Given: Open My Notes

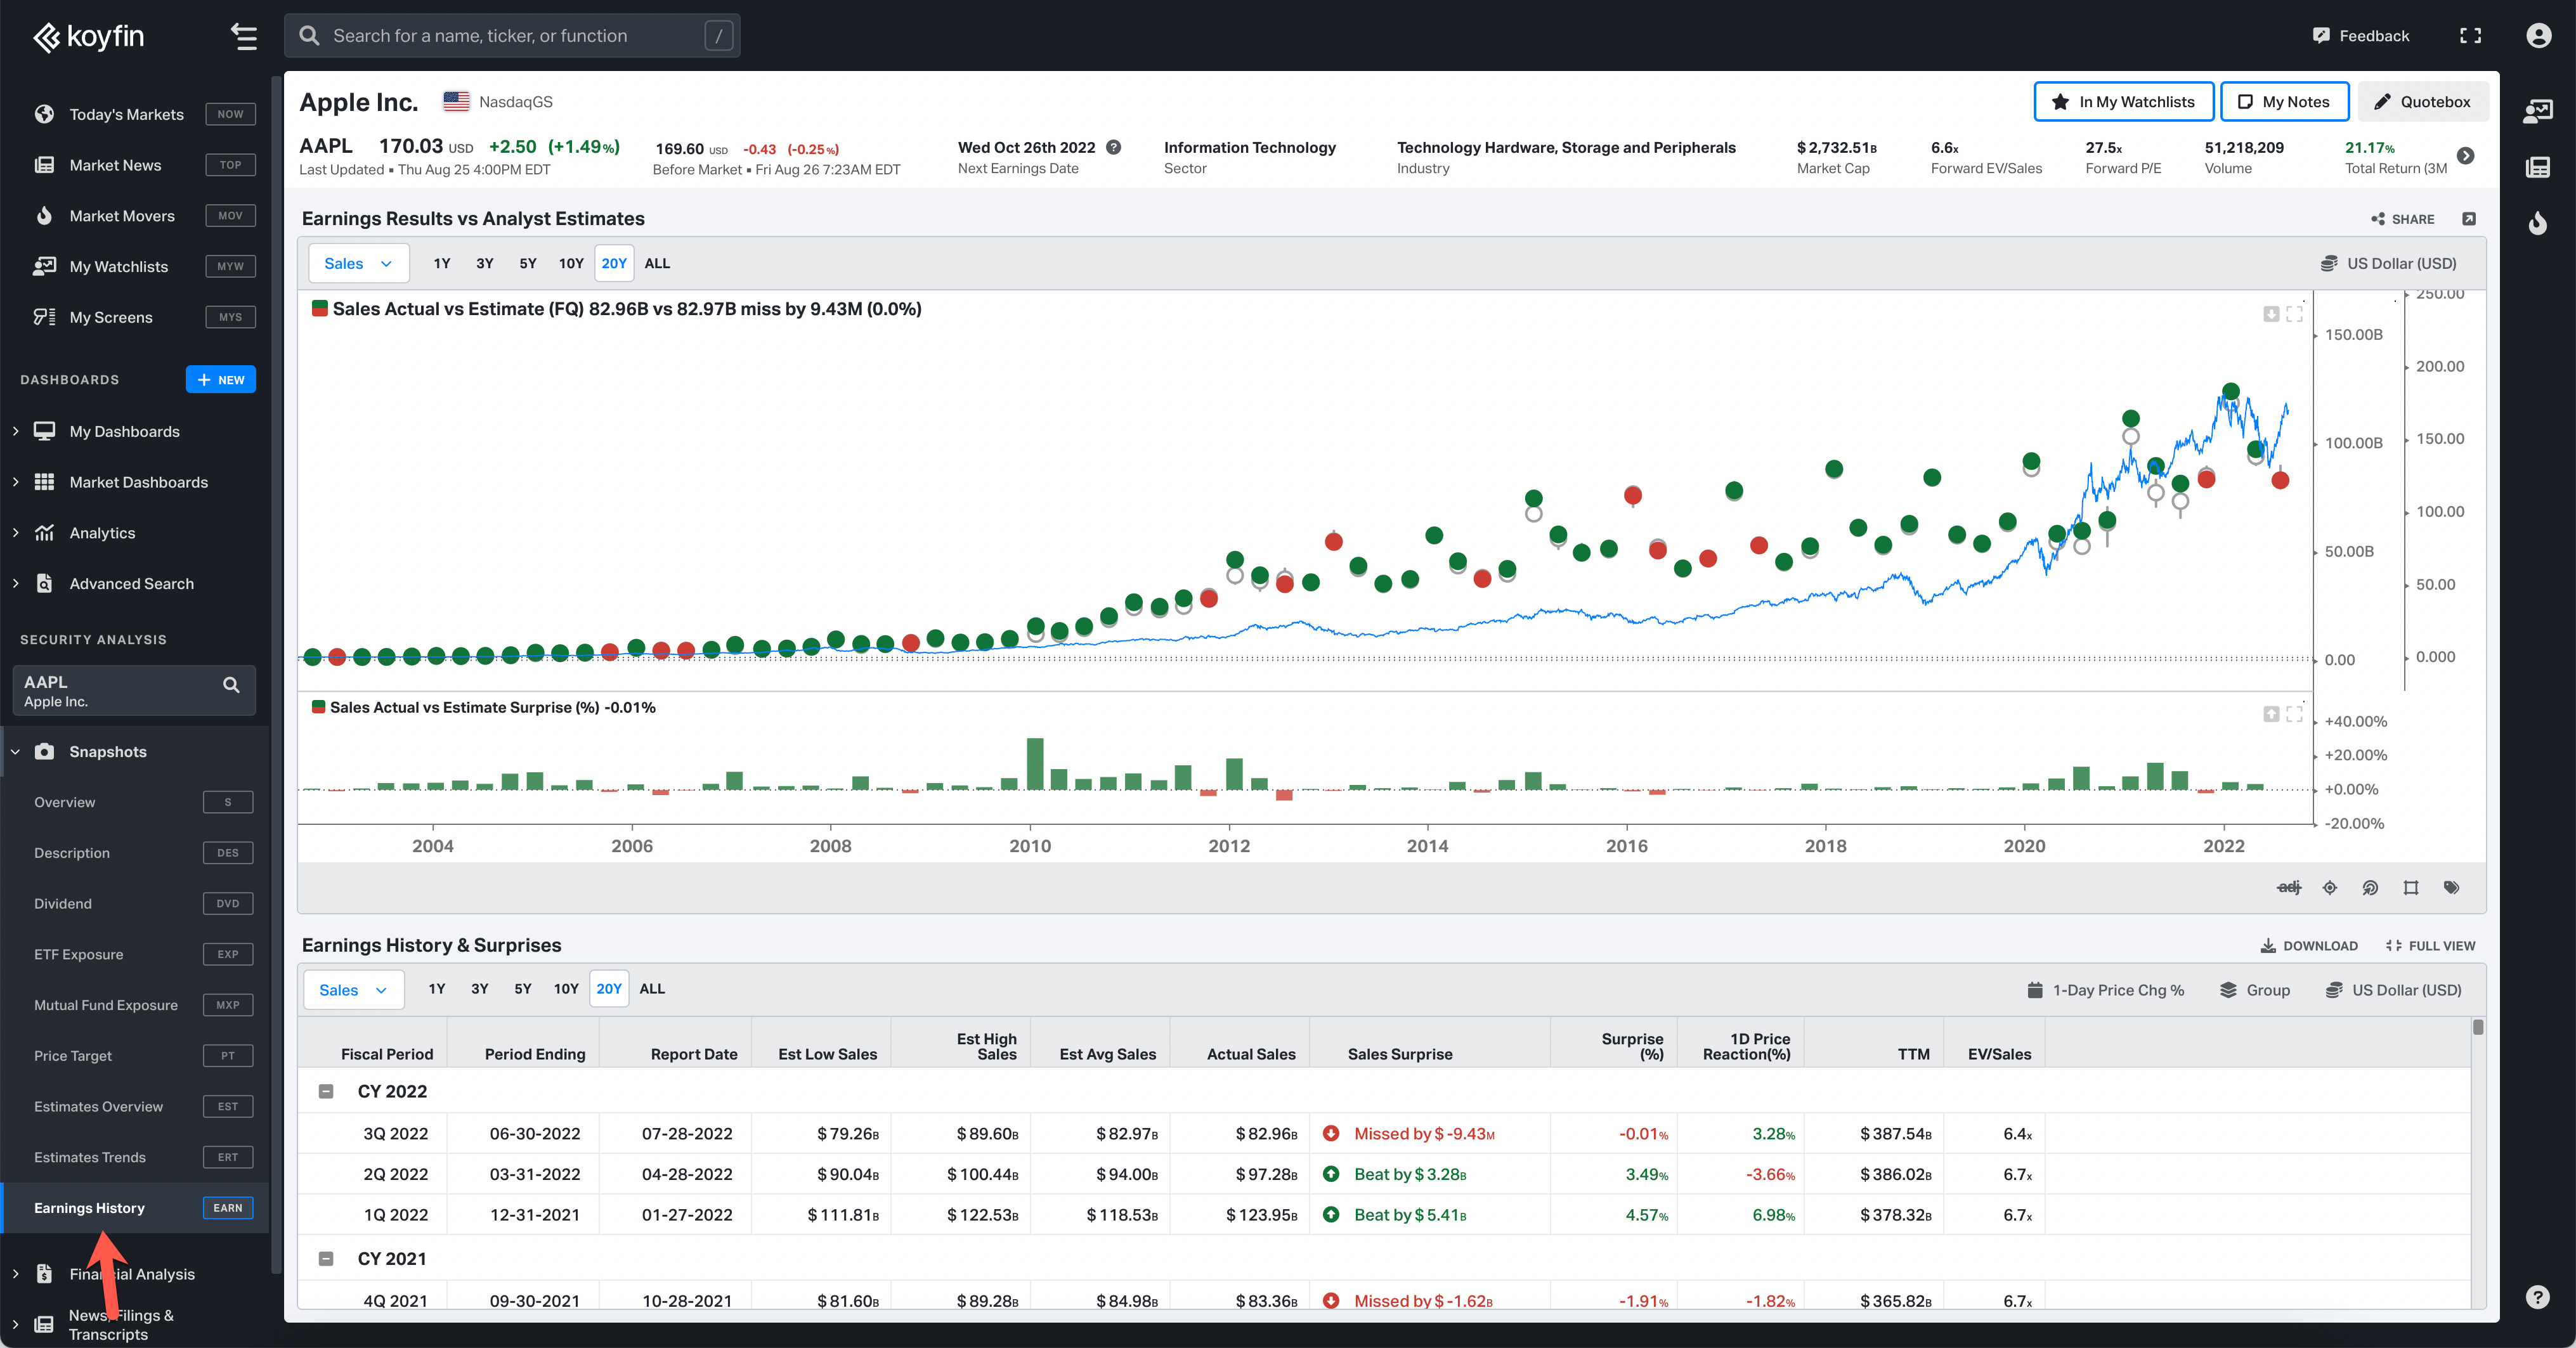Looking at the screenshot, I should coord(2284,102).
